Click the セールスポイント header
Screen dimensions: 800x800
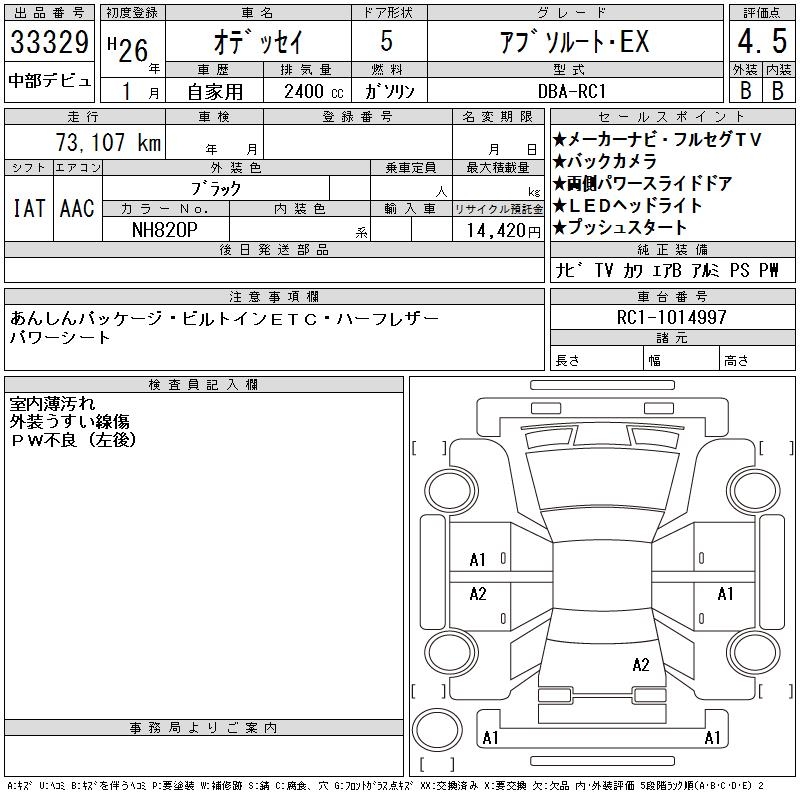coord(672,117)
